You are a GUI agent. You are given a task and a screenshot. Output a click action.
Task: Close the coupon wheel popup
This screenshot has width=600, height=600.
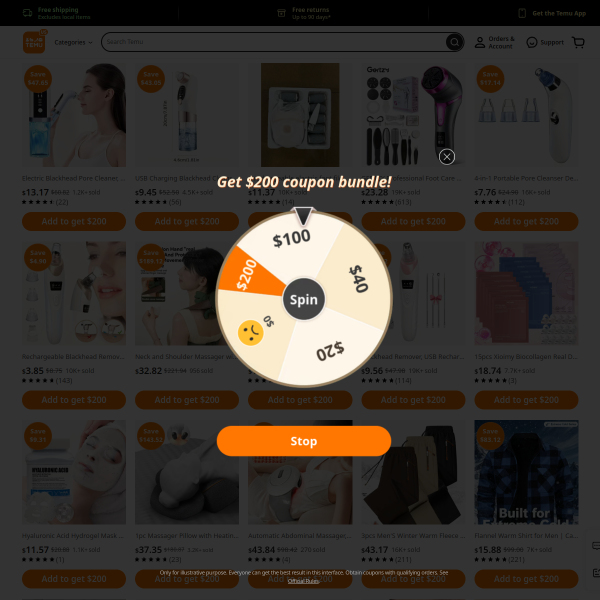tap(447, 157)
